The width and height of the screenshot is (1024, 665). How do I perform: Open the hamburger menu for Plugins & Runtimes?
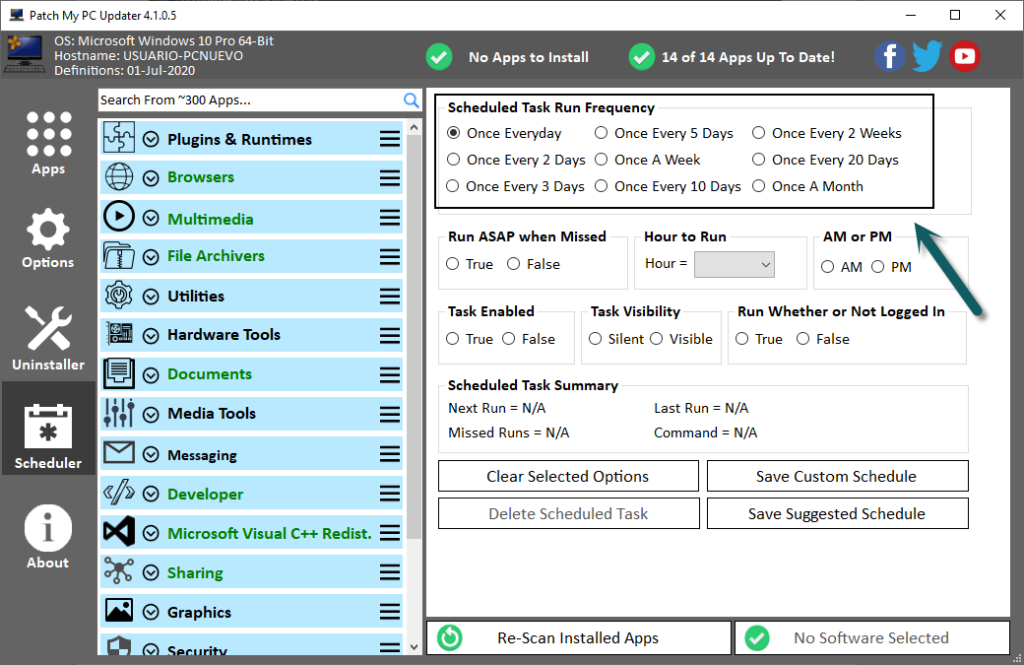tap(390, 138)
